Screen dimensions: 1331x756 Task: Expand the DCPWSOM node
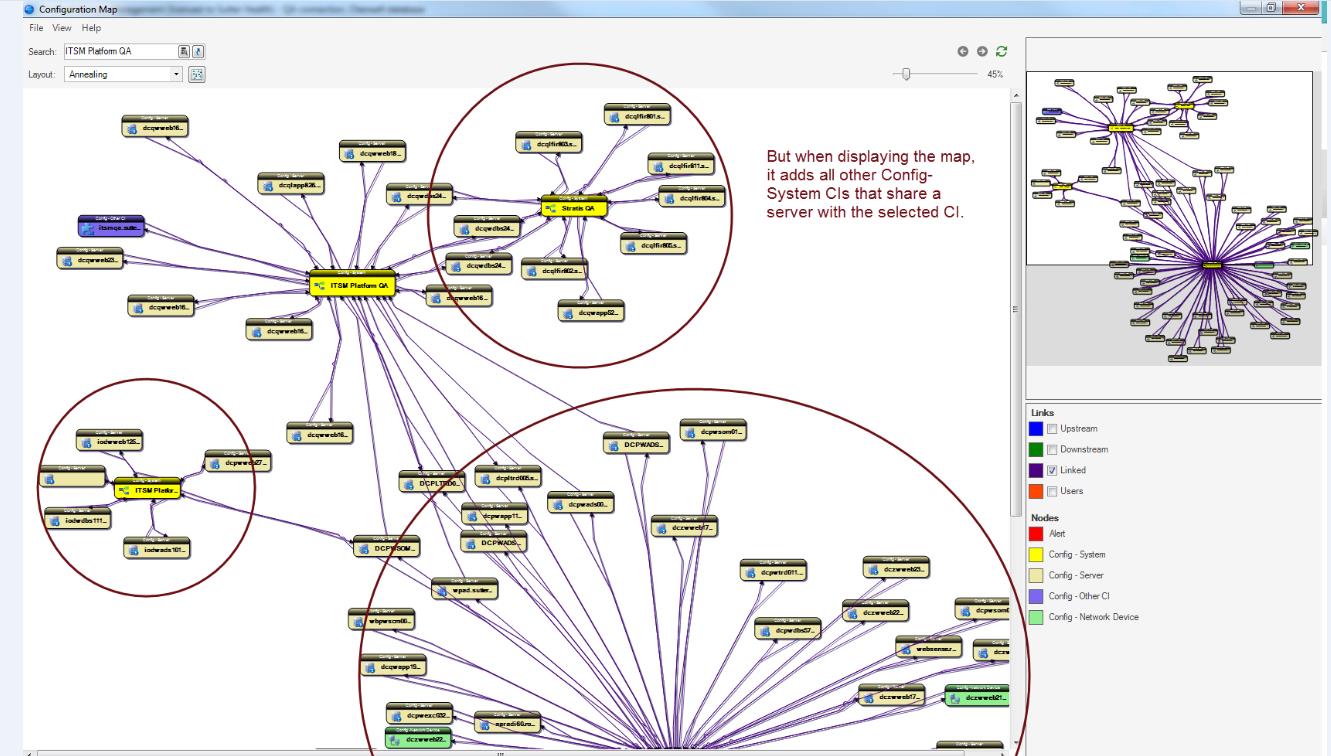[x=389, y=546]
